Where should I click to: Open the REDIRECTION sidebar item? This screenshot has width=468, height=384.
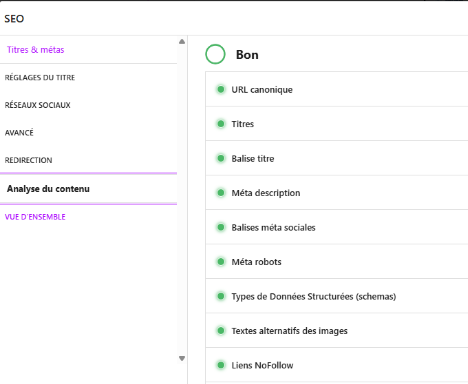tap(28, 160)
